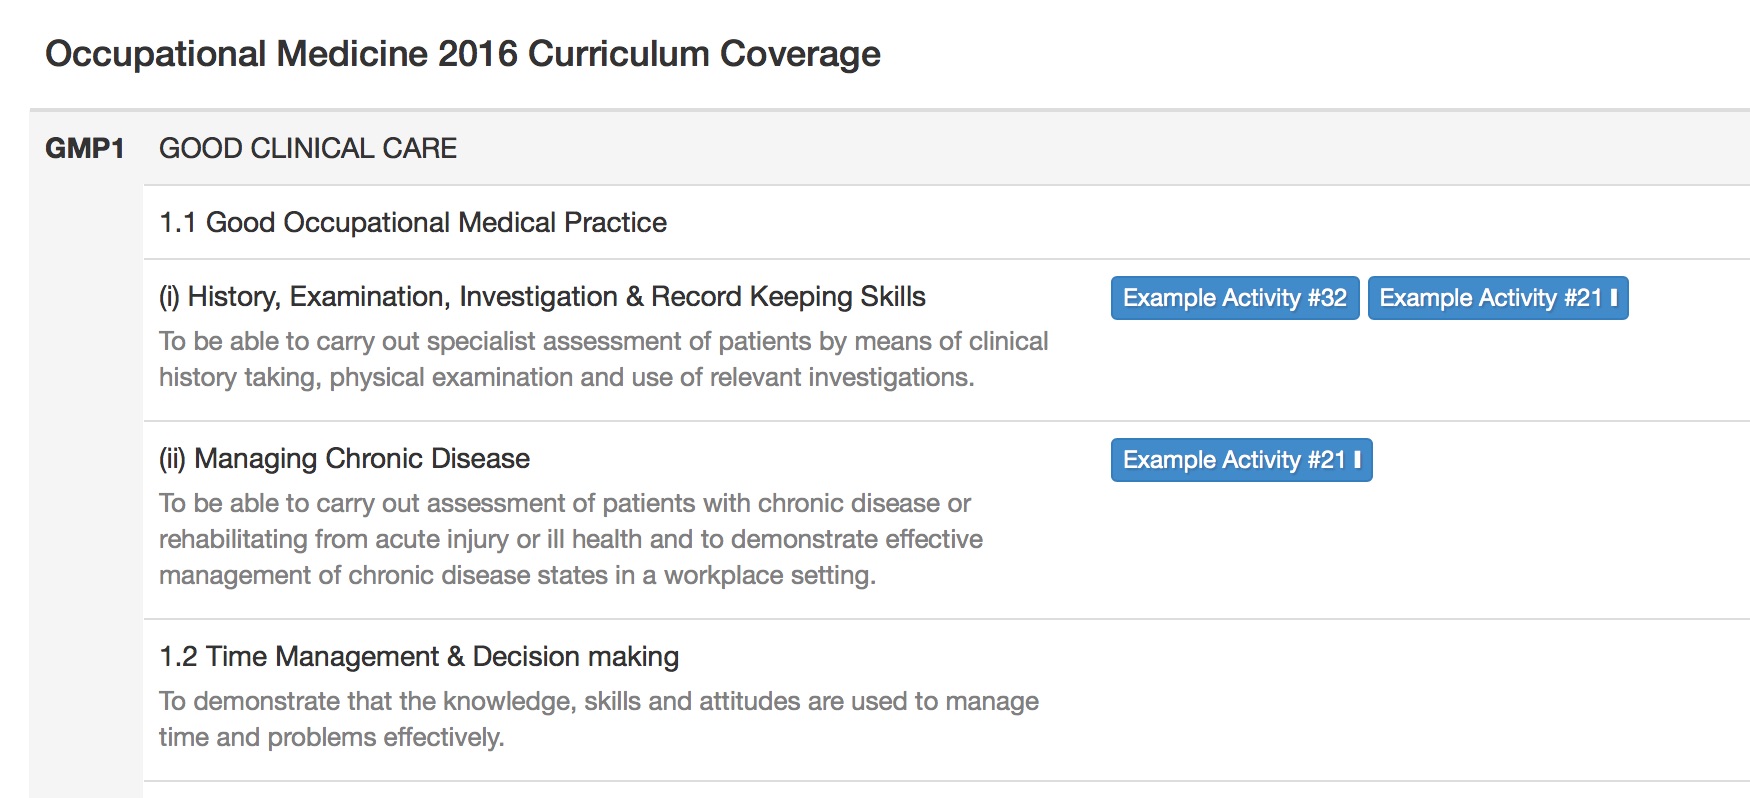Click the line 'time and problems effectively'

[x=332, y=737]
